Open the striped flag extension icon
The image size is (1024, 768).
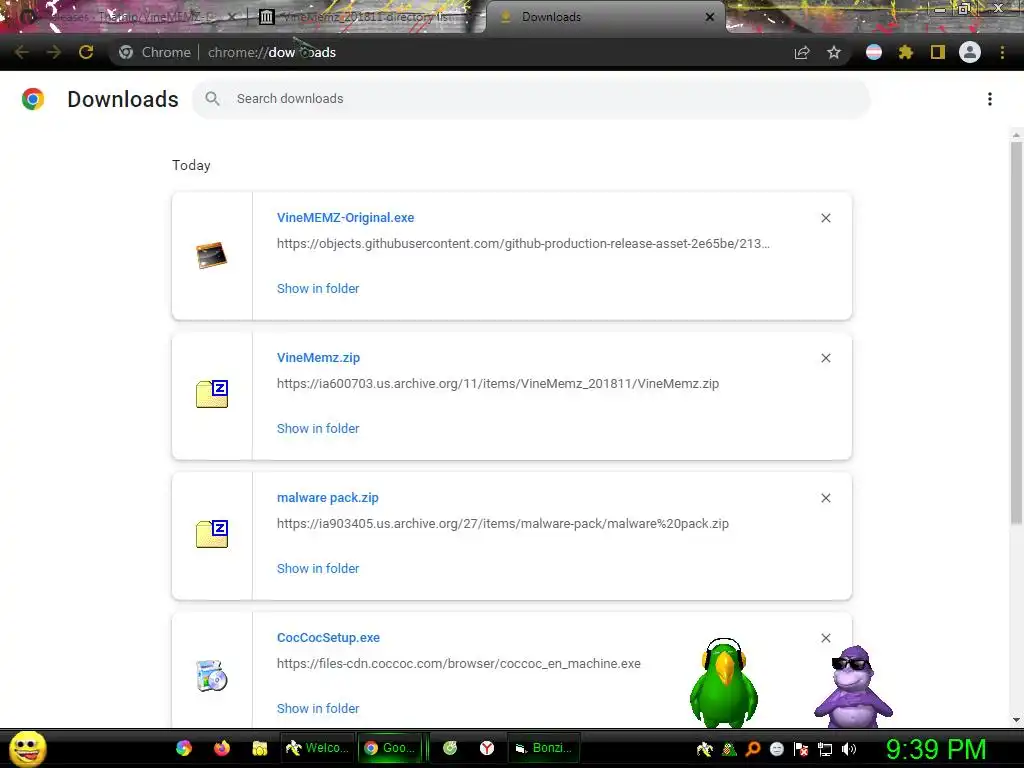874,52
